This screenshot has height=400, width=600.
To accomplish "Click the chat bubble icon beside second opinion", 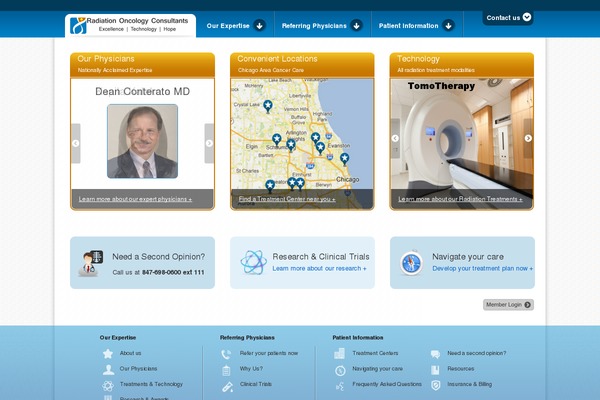I will pos(435,354).
